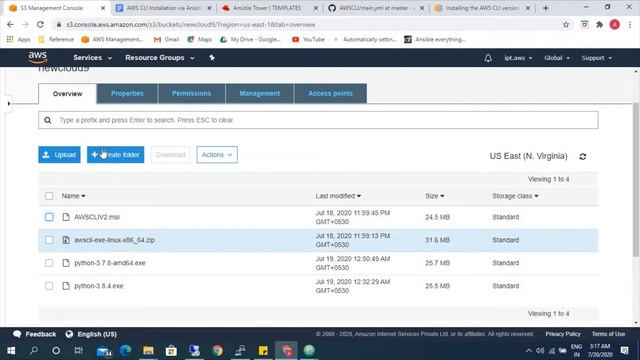This screenshot has height=360, width=640.
Task: Switch to the Properties tab
Action: 127,93
